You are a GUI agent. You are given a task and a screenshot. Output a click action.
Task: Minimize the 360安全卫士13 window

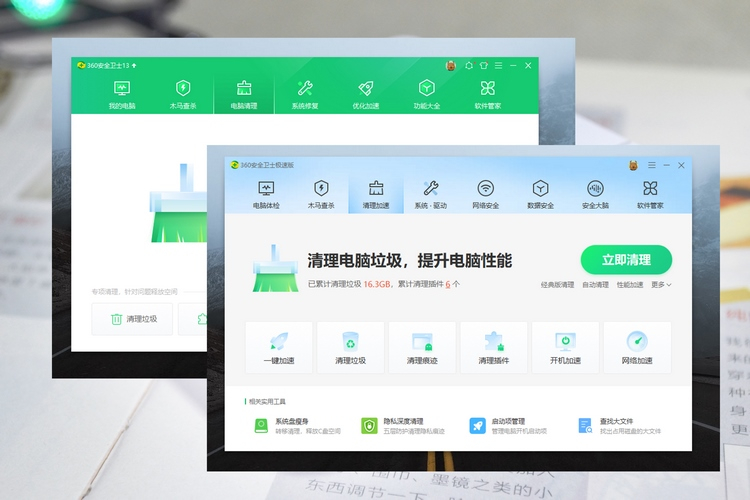click(513, 66)
